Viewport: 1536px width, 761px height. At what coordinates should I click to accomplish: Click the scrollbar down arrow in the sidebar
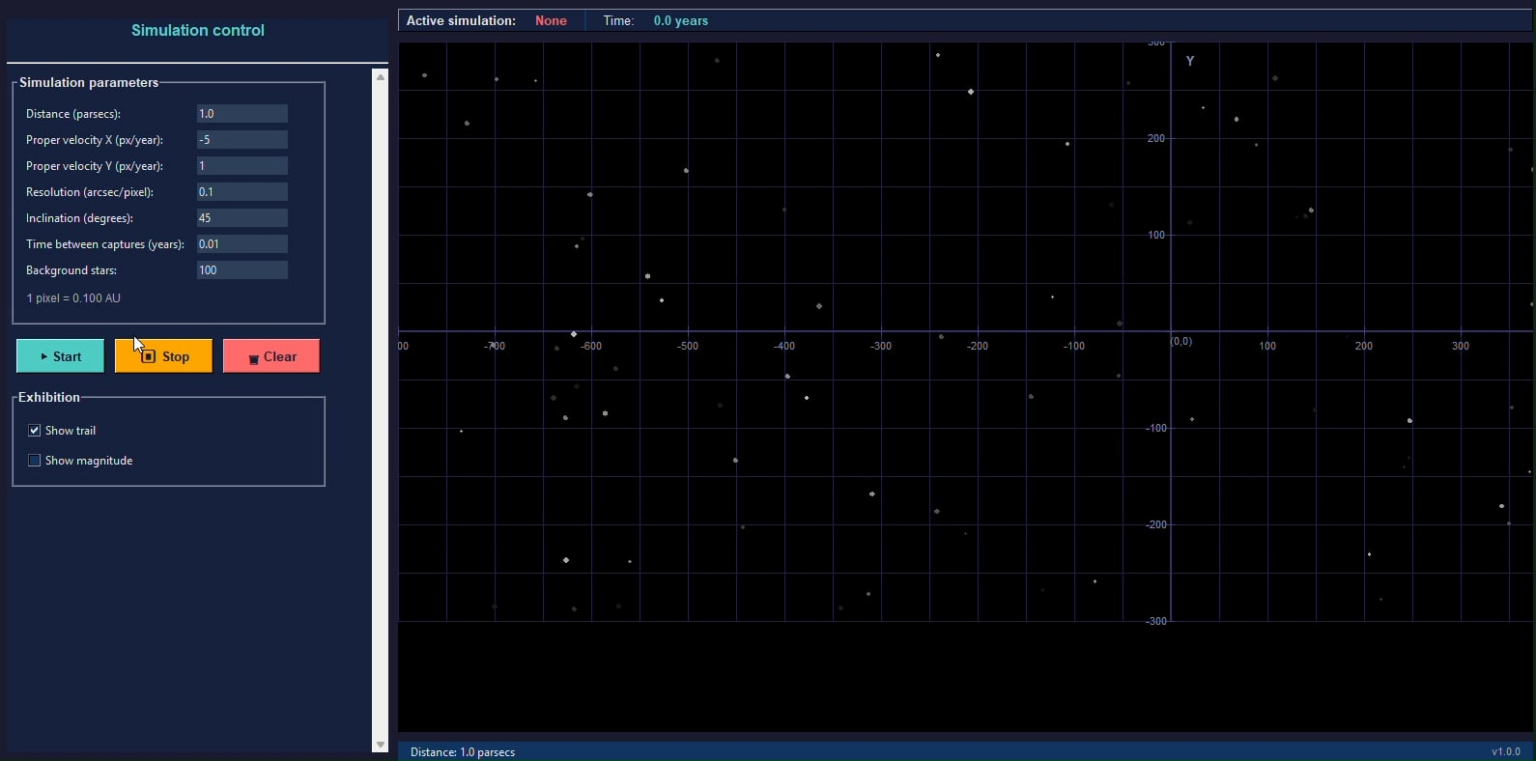(380, 744)
